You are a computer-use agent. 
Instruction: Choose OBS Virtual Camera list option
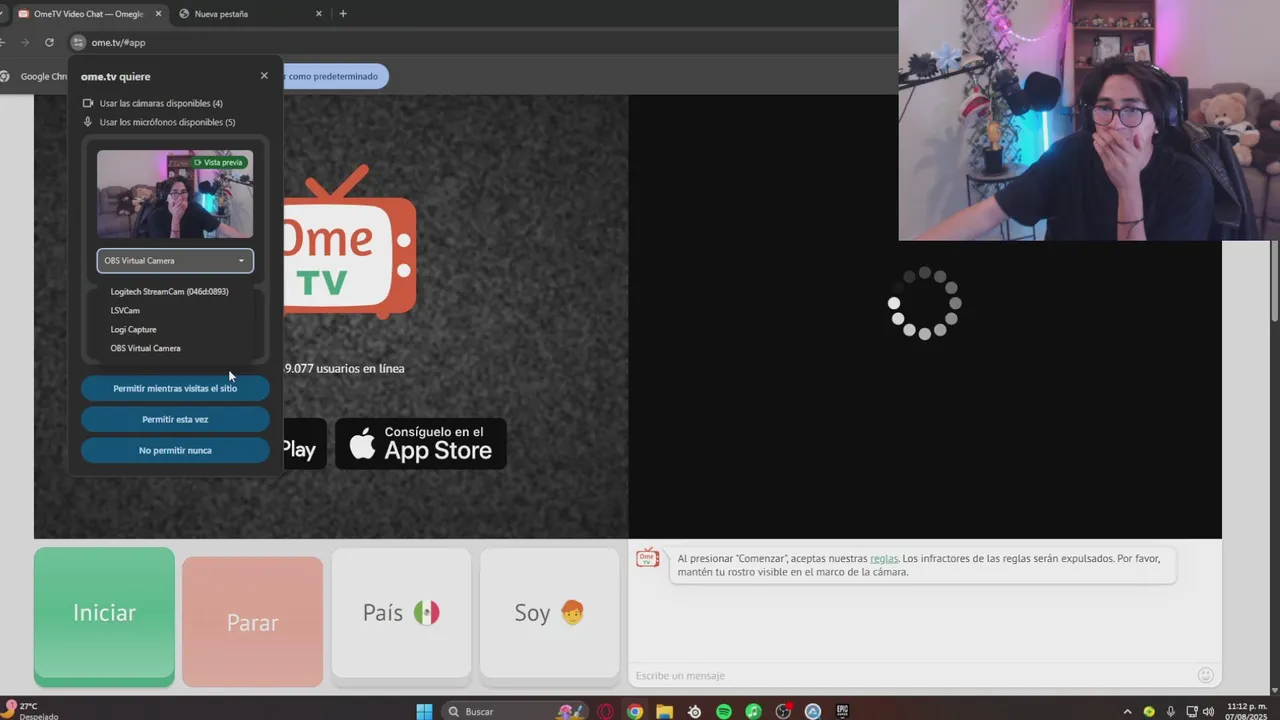click(x=145, y=348)
